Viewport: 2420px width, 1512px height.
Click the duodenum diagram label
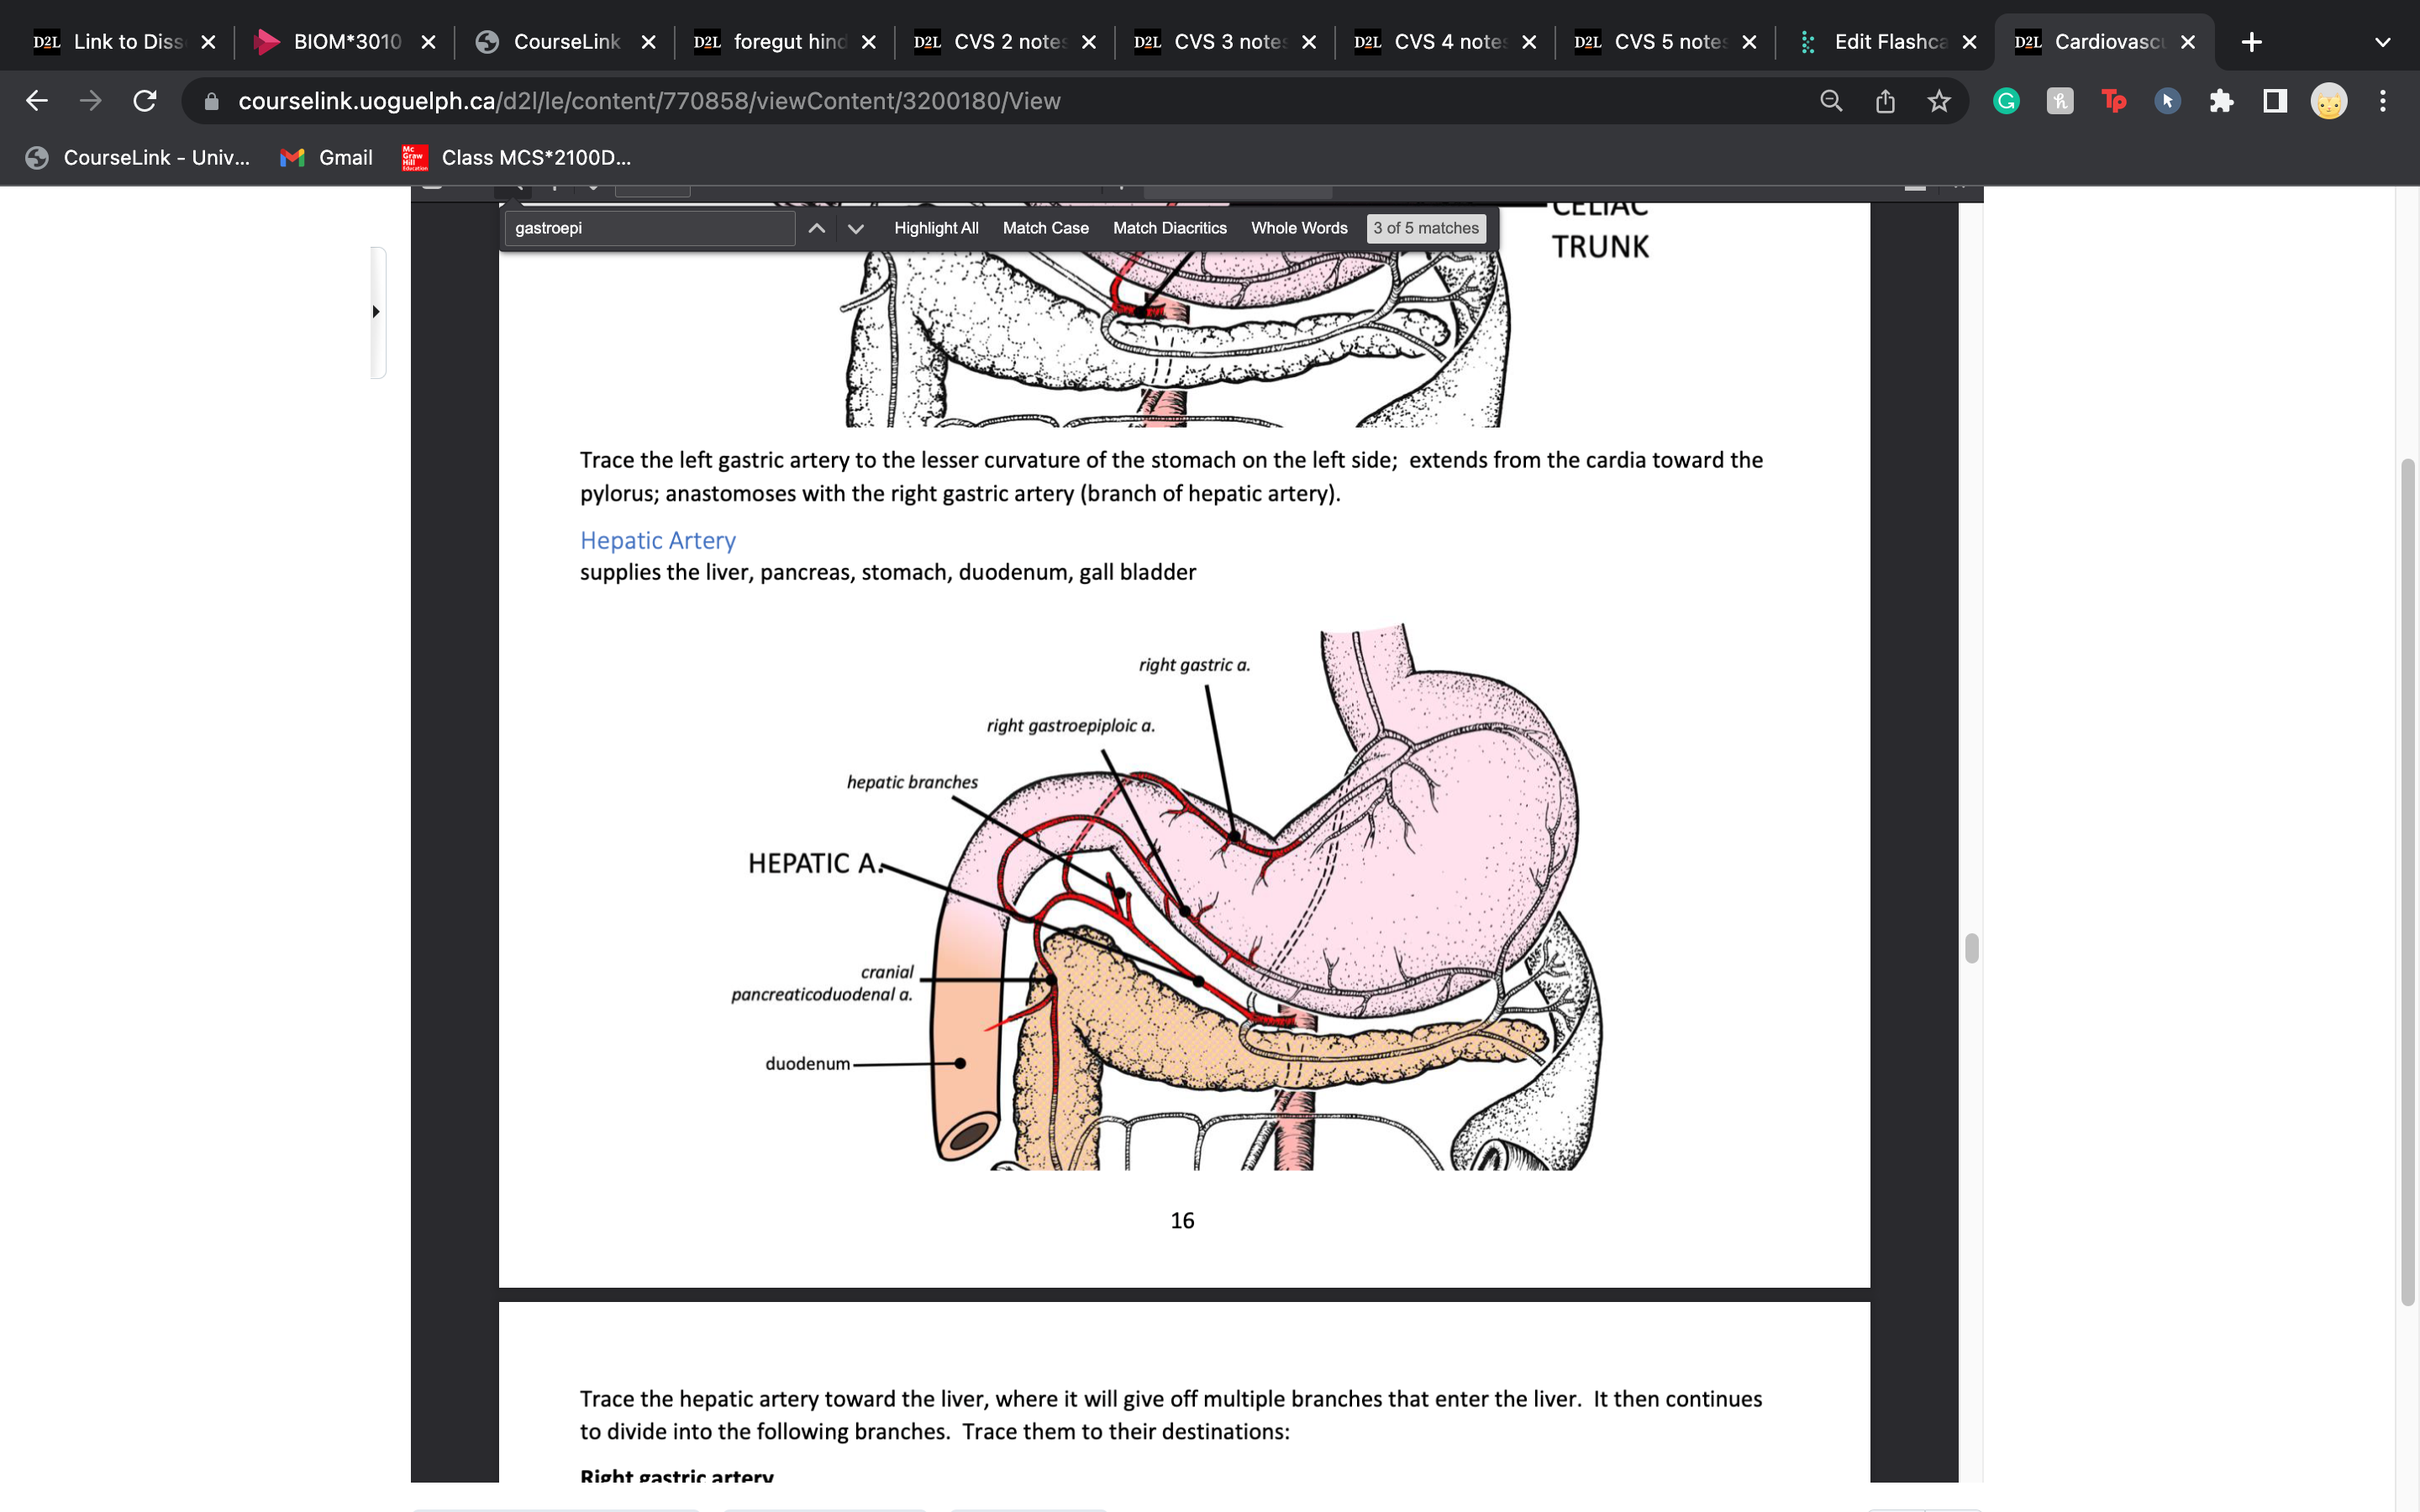tap(807, 1064)
